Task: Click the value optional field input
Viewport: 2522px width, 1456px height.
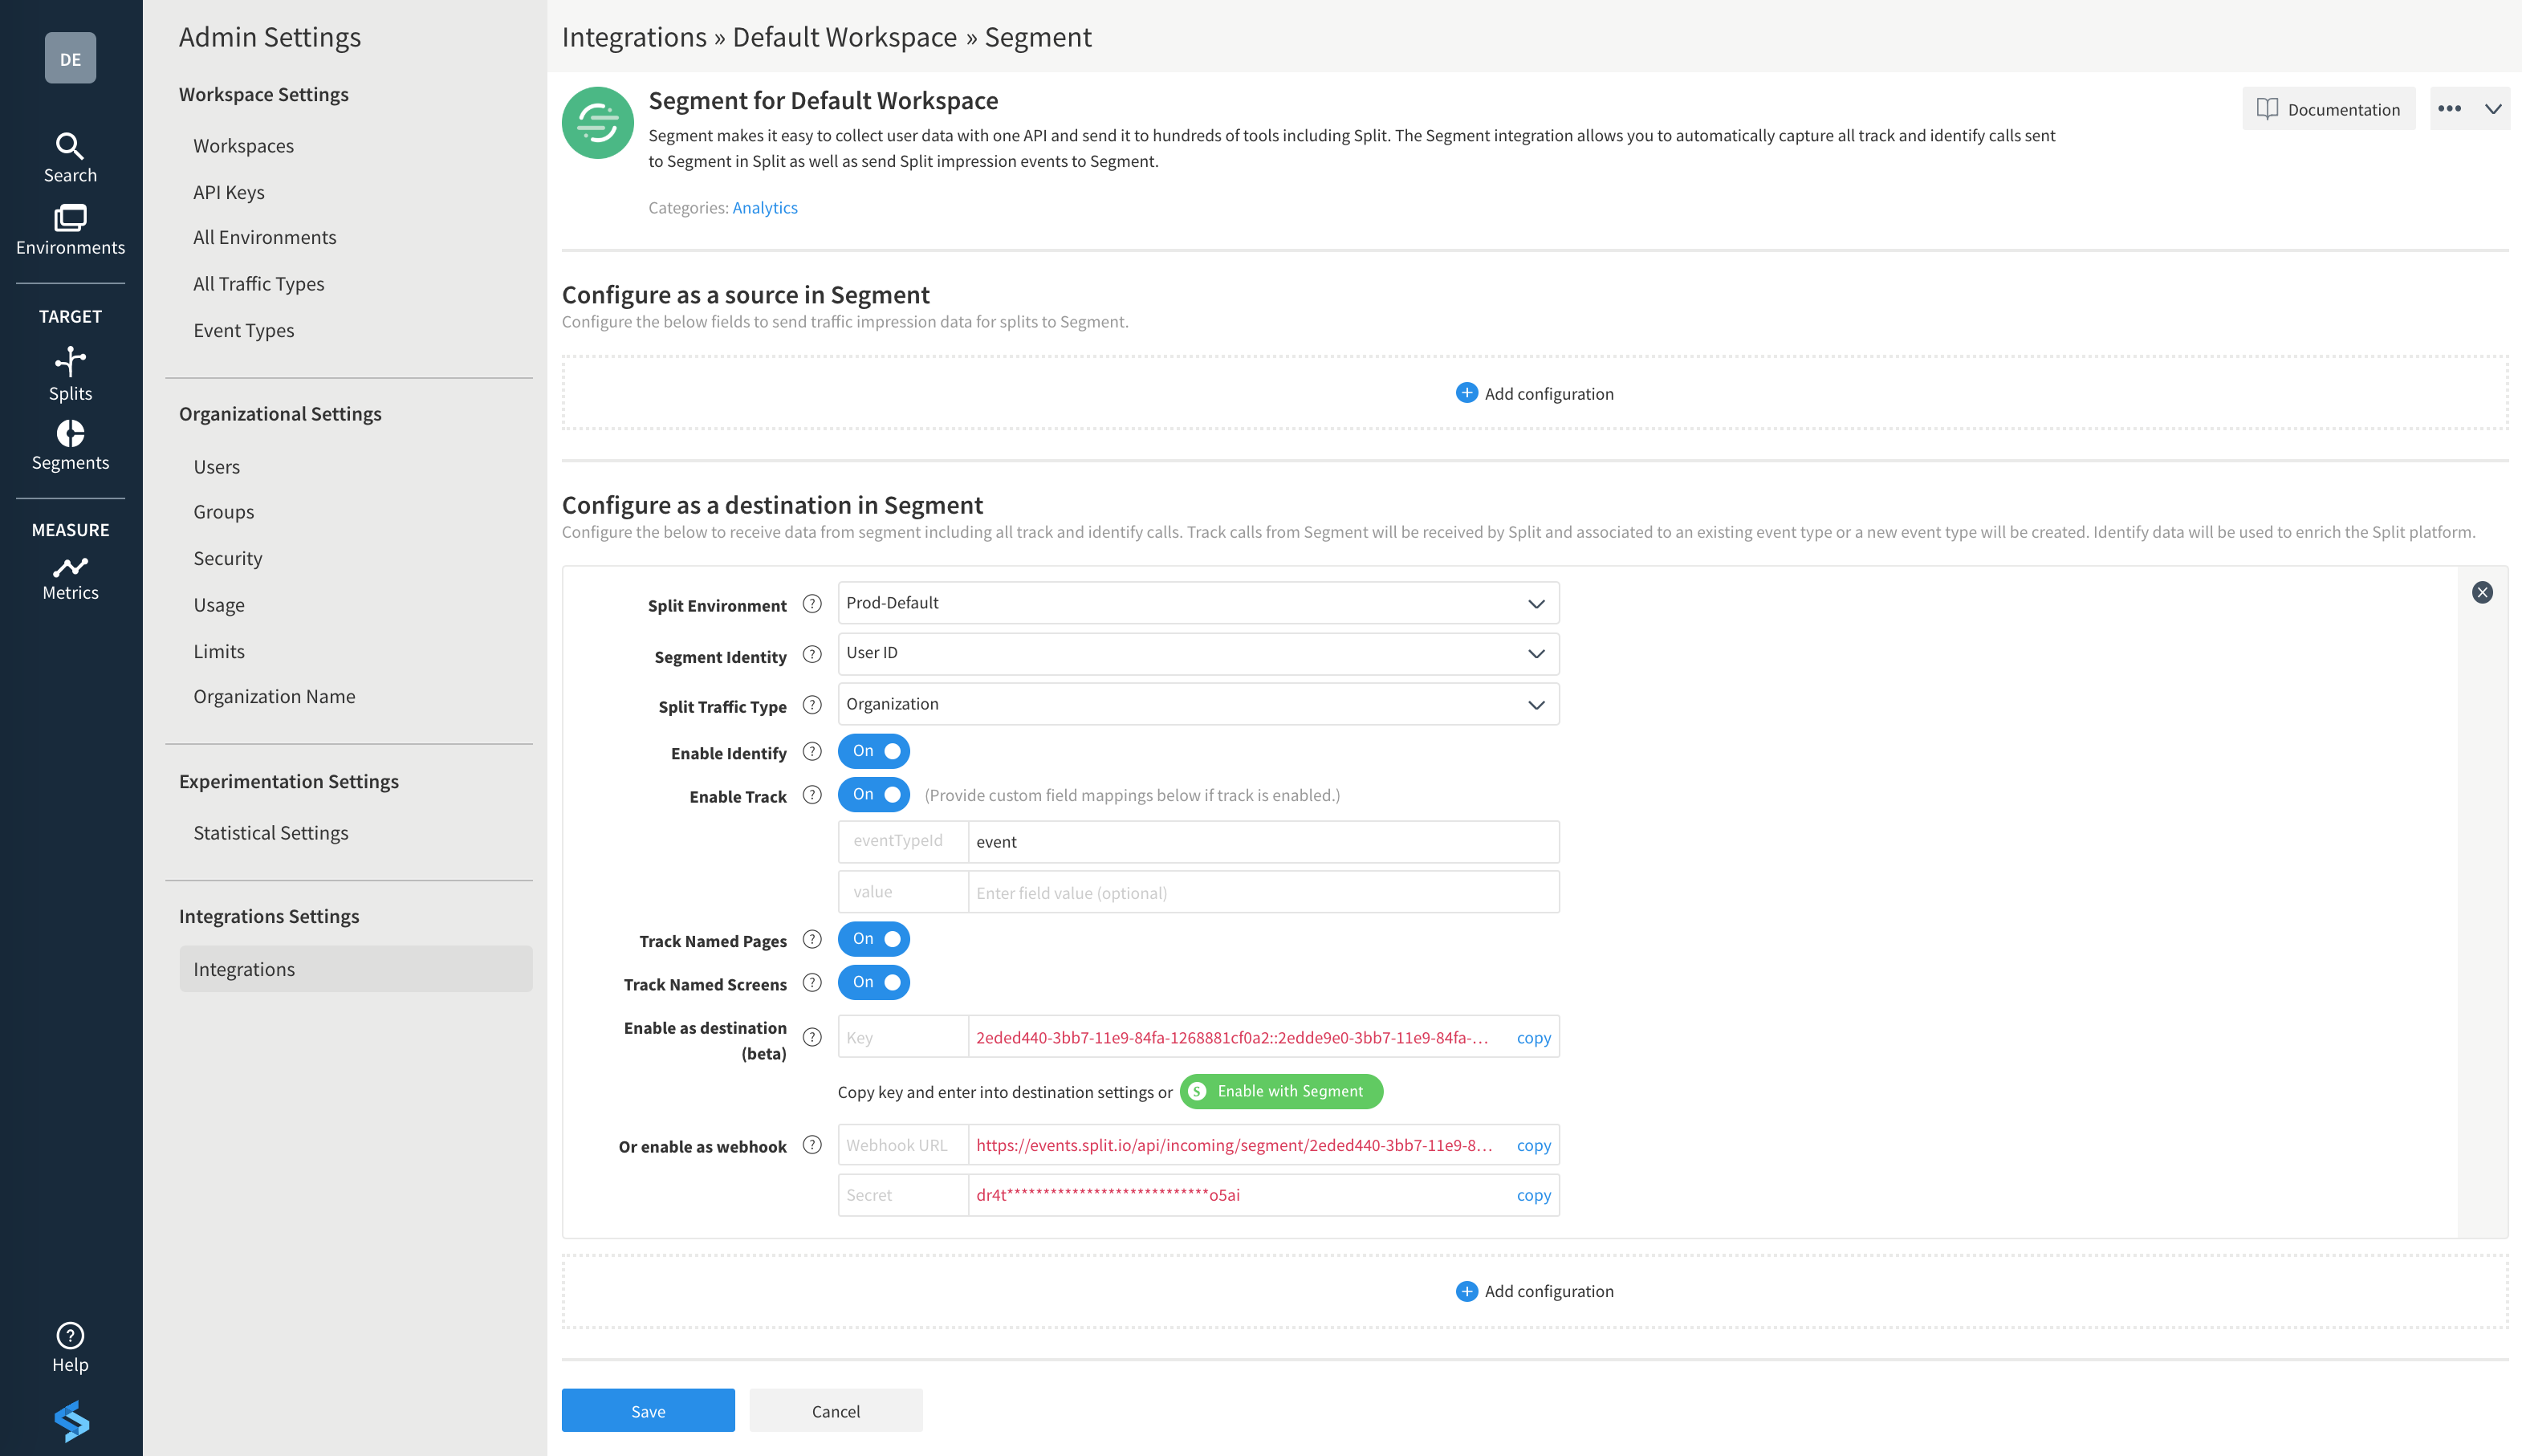Action: click(1263, 892)
